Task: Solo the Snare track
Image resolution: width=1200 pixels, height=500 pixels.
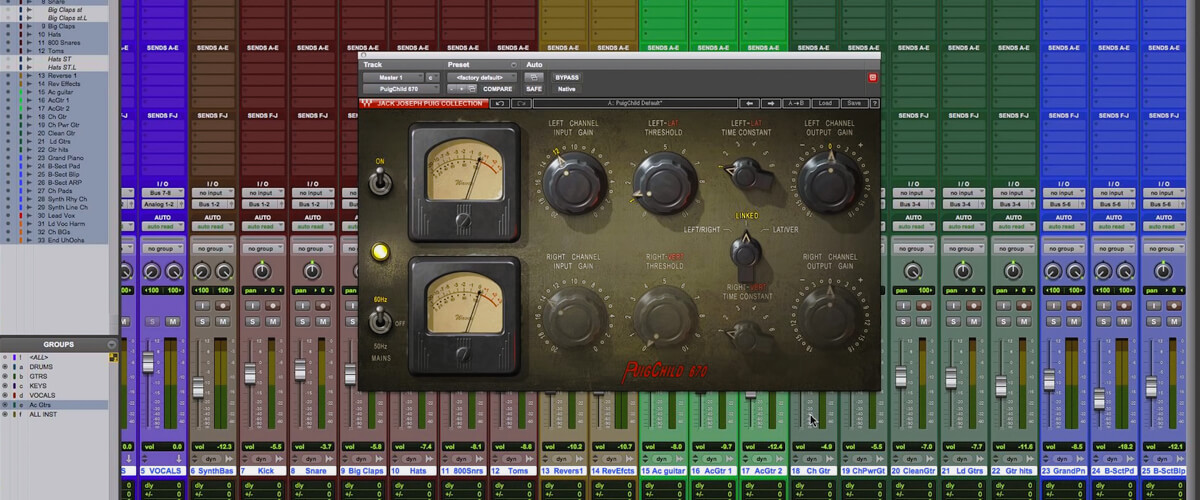Action: click(x=301, y=321)
